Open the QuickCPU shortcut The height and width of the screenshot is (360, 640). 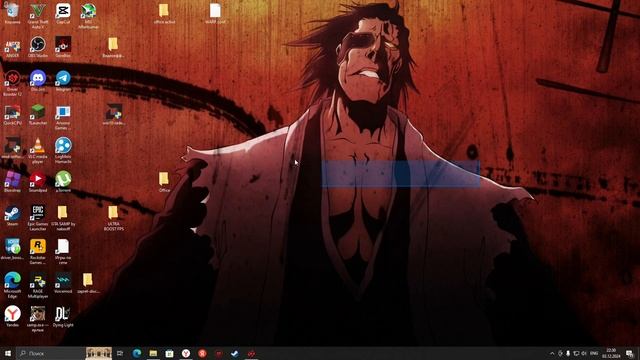click(12, 114)
